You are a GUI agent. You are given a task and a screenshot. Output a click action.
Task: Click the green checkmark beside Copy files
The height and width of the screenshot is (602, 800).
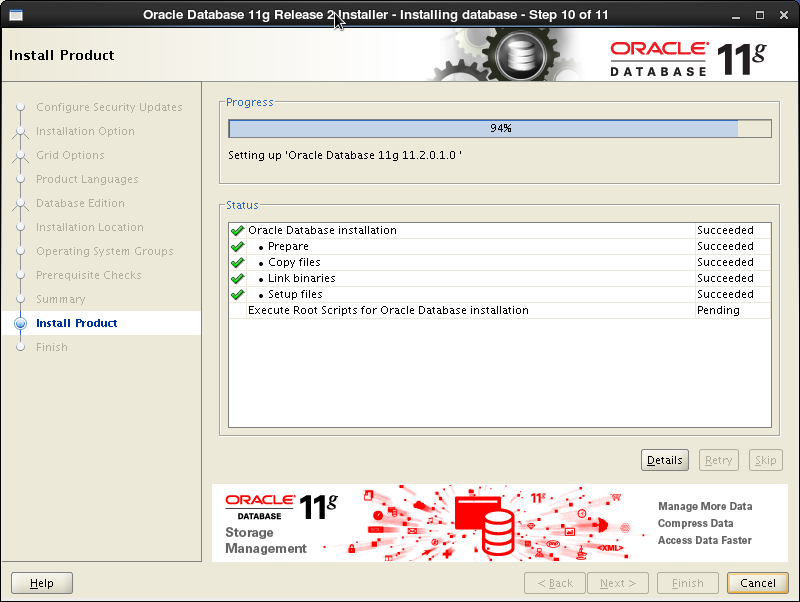tap(237, 263)
